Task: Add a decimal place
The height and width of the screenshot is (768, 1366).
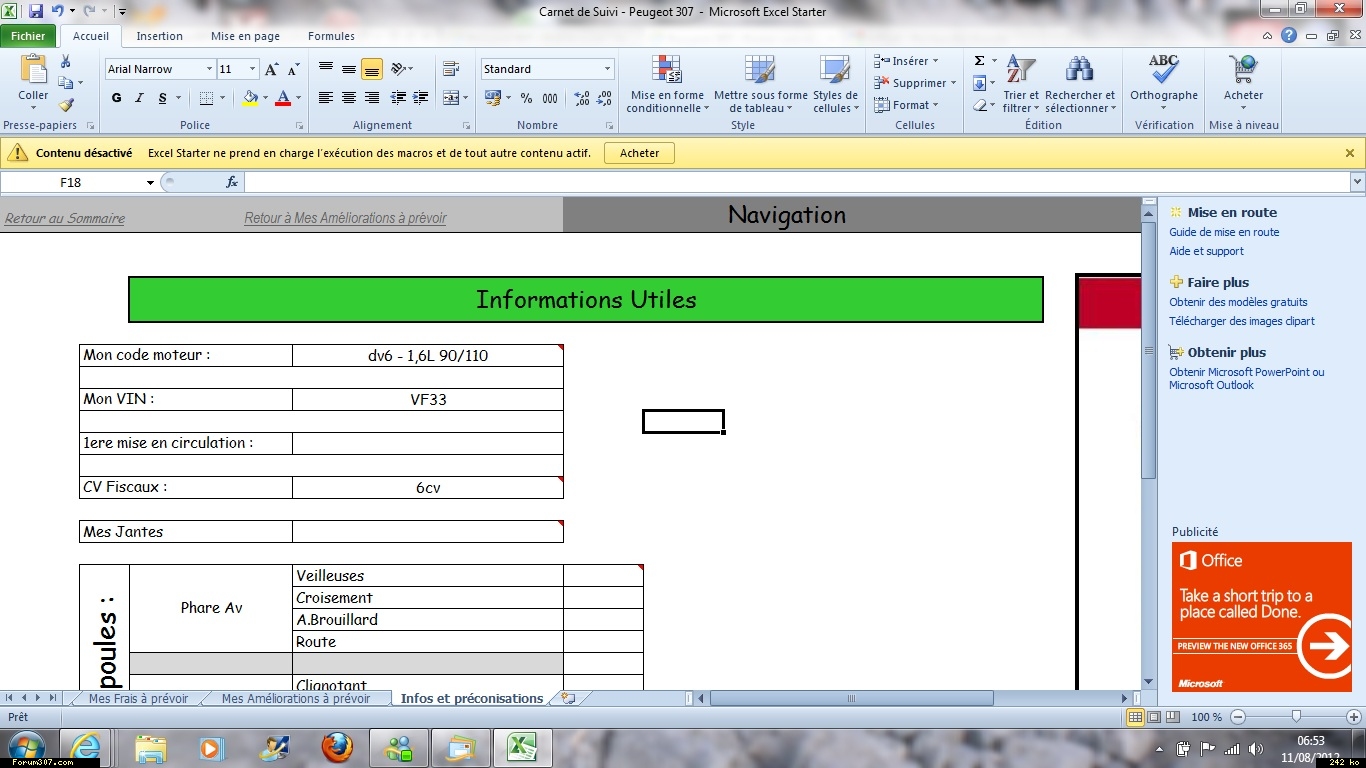Action: [583, 98]
